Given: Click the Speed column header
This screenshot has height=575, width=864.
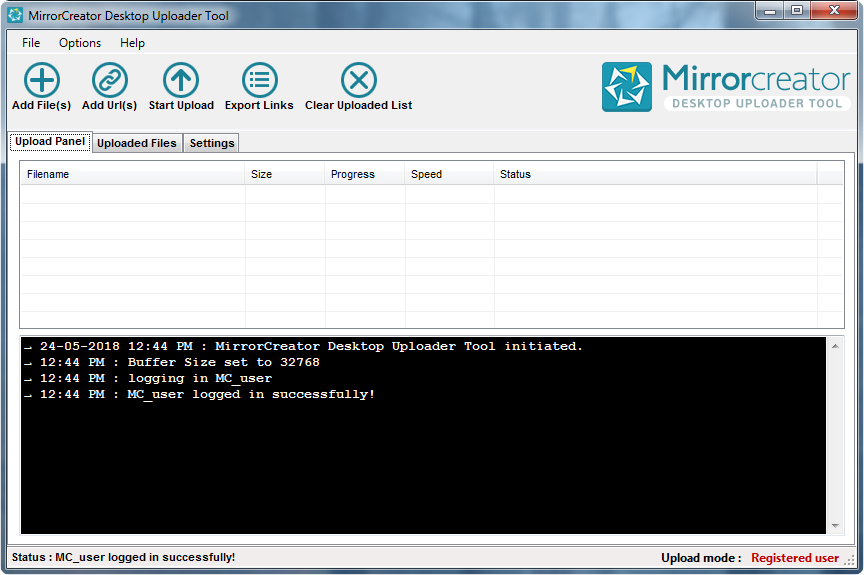Looking at the screenshot, I should (x=449, y=174).
